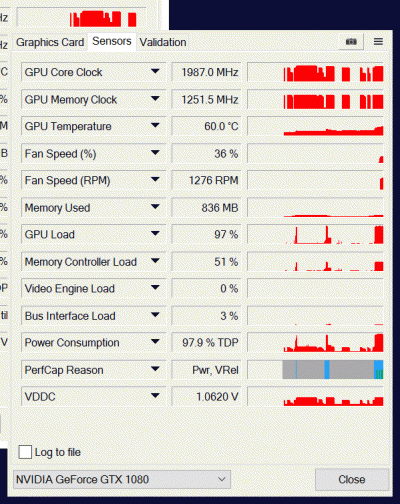The image size is (400, 504).
Task: Open the GPU Core Clock dropdown arrow
Action: (155, 72)
